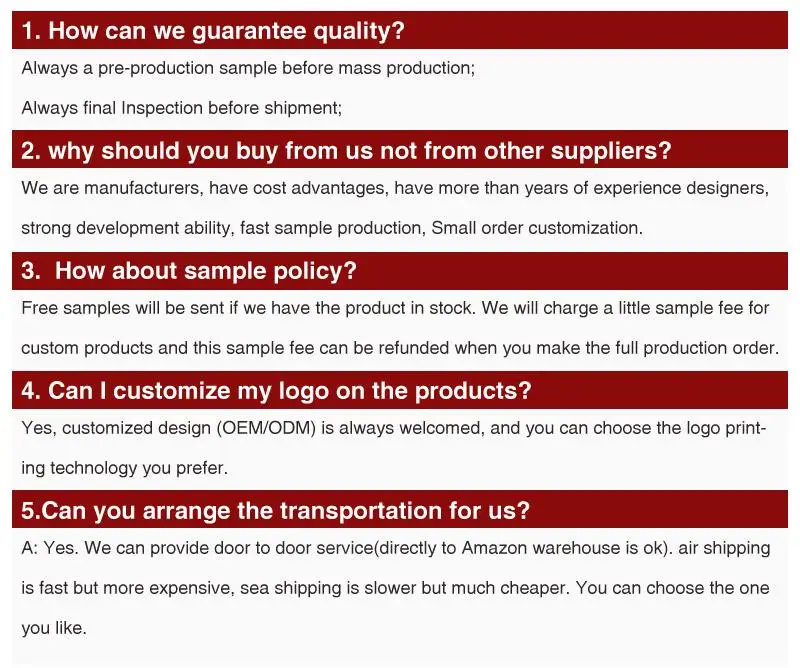800x668 pixels.
Task: Click the 'How about sample policy?' heading
Action: pyautogui.click(x=189, y=270)
